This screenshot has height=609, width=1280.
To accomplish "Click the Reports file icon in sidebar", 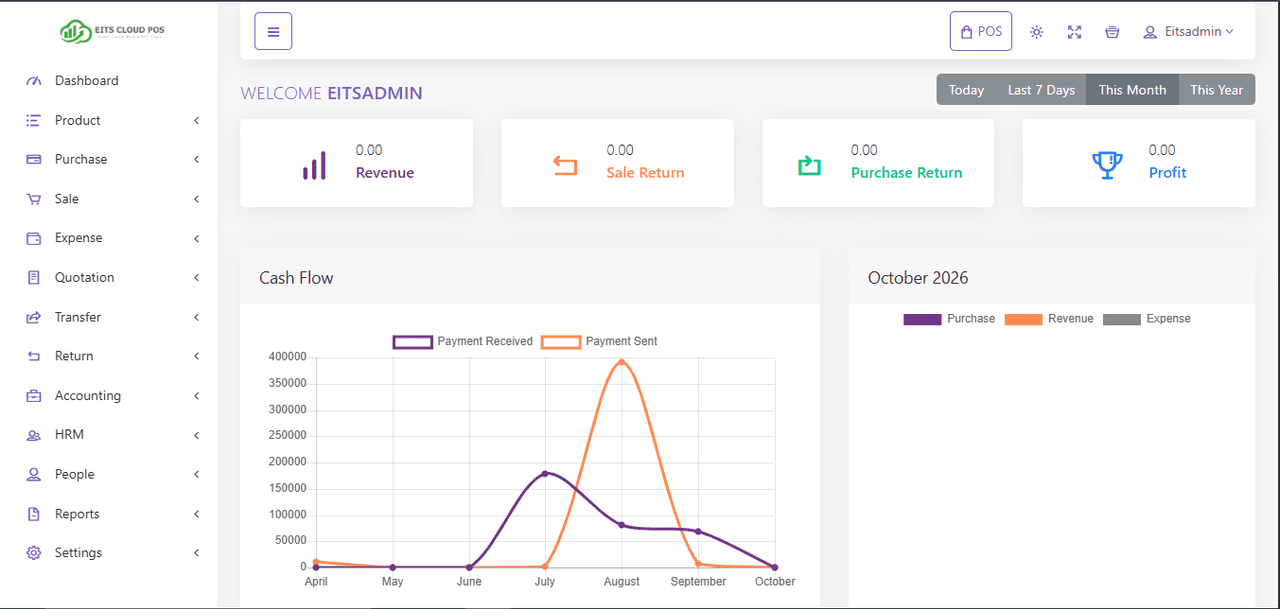I will (x=34, y=514).
